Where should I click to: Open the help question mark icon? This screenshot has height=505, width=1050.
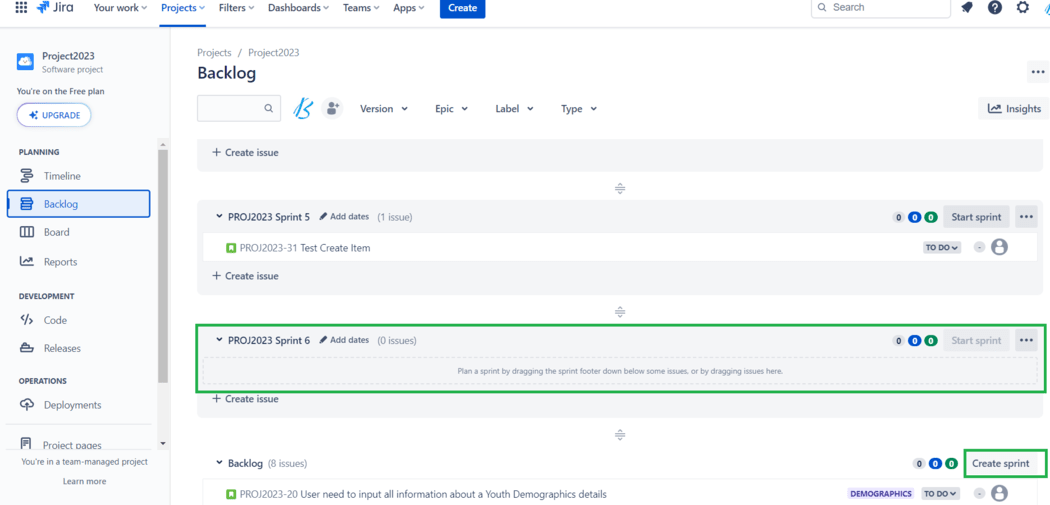point(995,8)
